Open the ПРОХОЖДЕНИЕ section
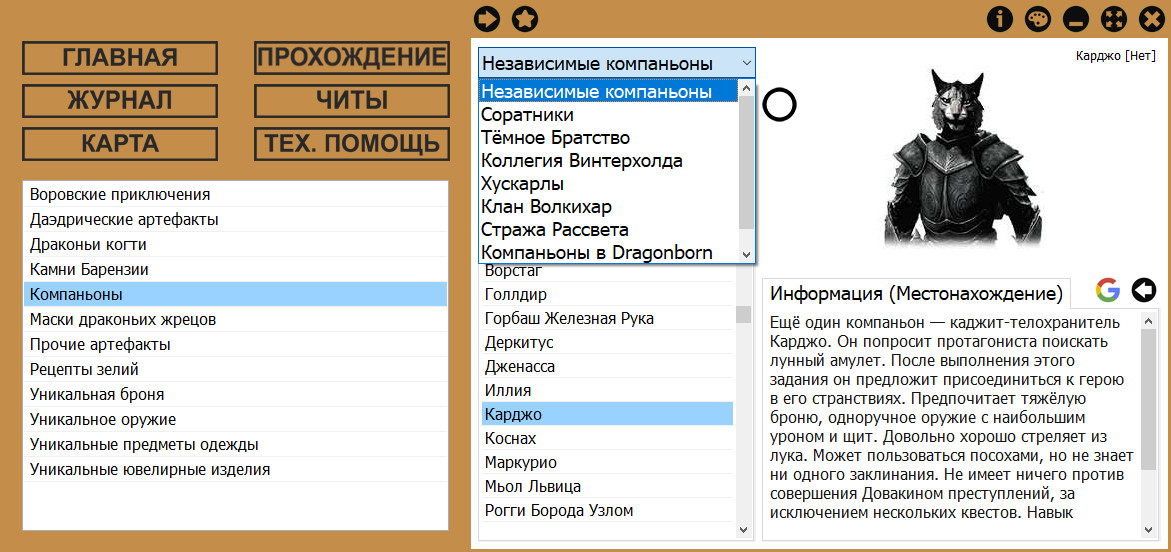 point(352,58)
